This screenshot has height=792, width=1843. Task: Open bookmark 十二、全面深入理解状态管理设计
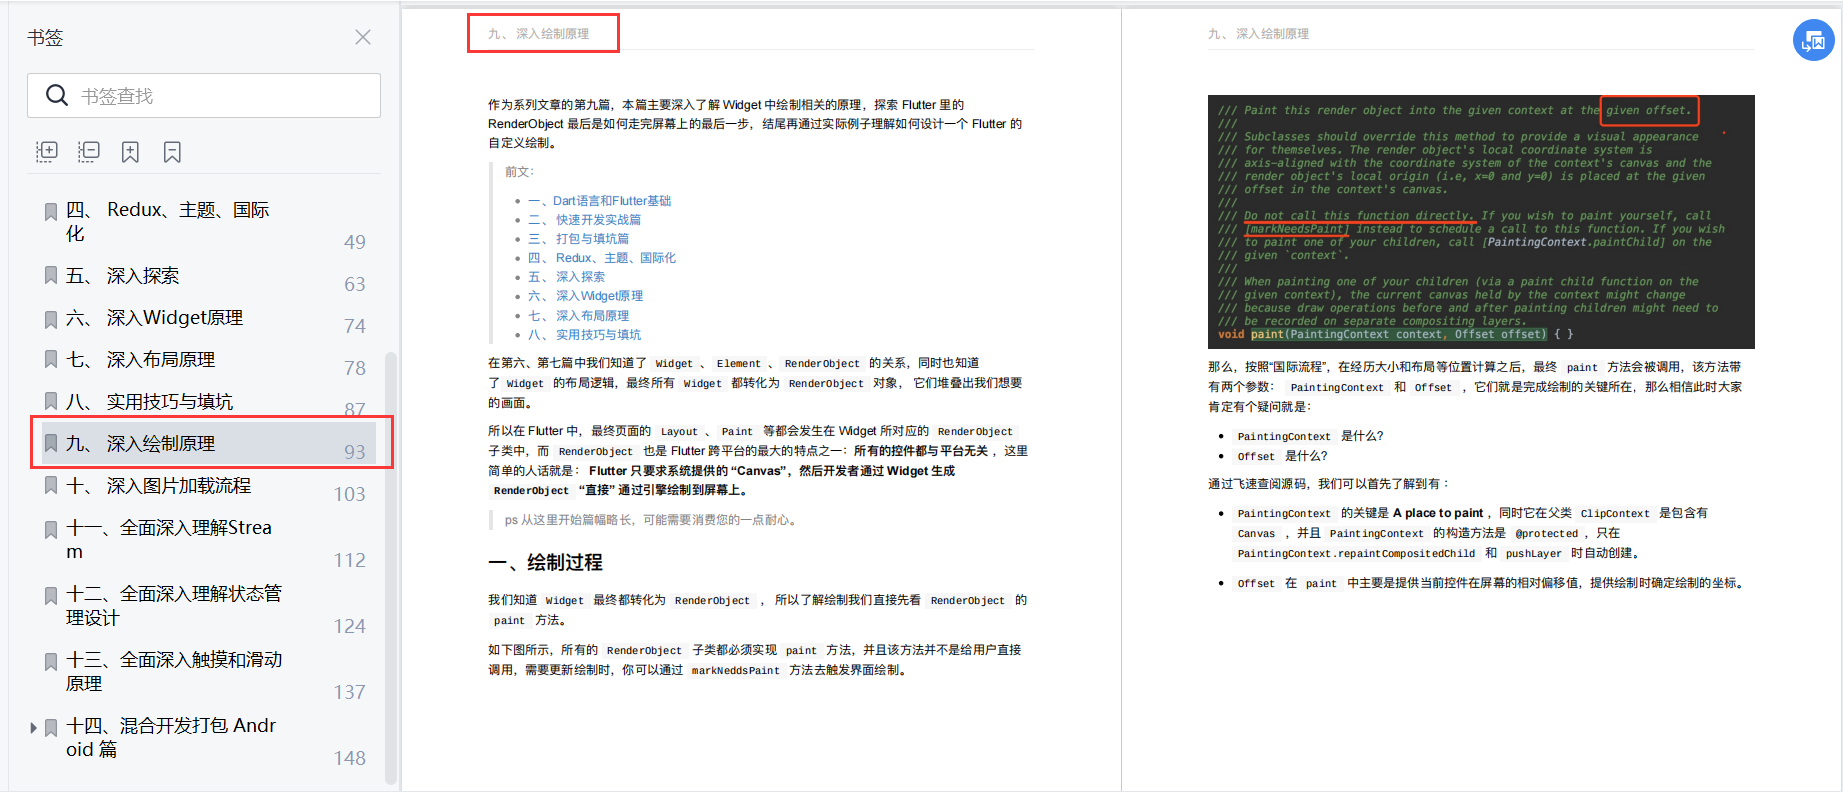[174, 606]
